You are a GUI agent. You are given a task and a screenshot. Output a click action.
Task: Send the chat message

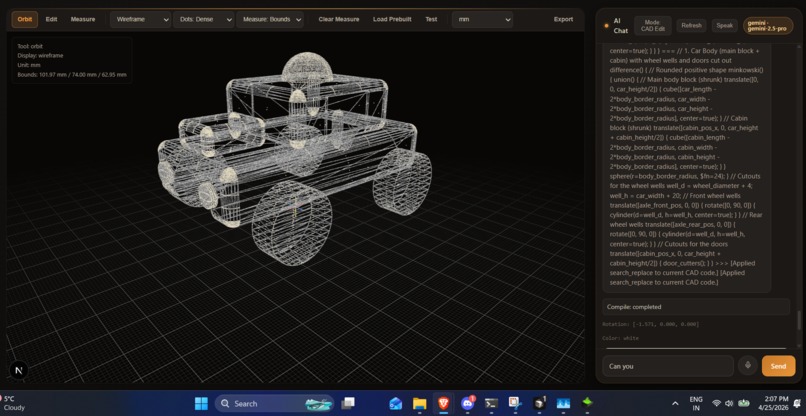(x=778, y=366)
